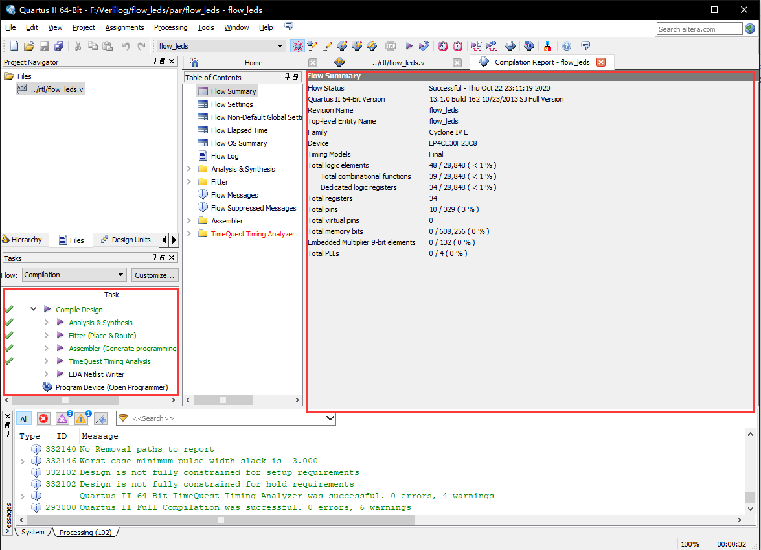Expand message 332146 row
Screen dimensions: 761x550
coord(22,461)
